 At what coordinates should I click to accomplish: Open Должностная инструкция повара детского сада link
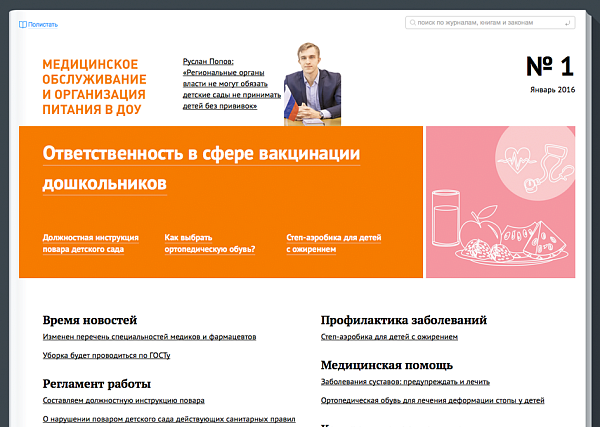[x=91, y=243]
